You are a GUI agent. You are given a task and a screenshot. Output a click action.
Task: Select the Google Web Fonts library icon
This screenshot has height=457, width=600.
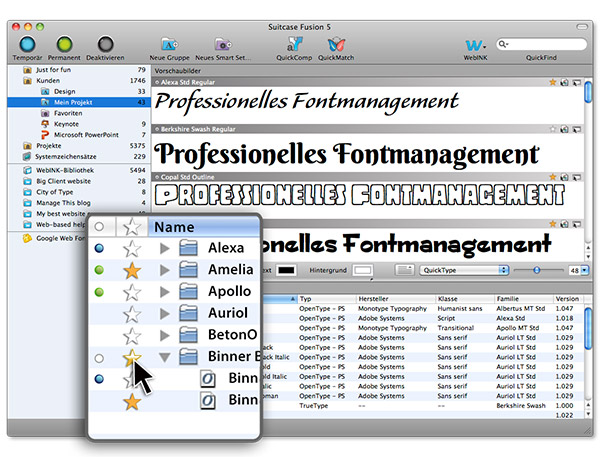(27, 238)
